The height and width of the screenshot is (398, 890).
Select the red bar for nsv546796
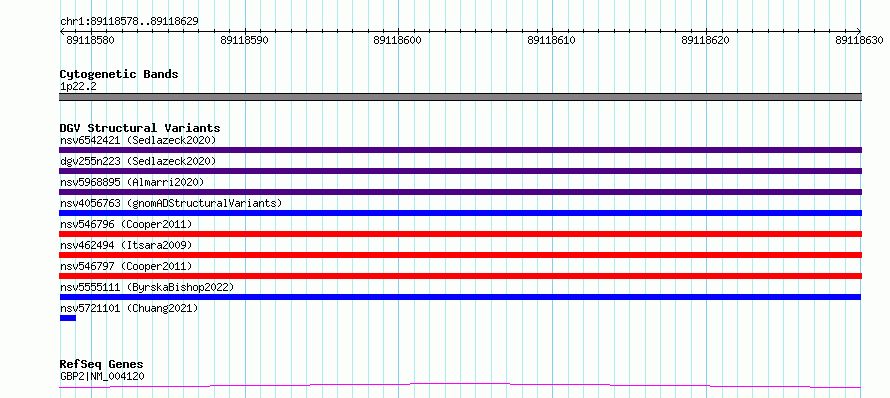(460, 234)
